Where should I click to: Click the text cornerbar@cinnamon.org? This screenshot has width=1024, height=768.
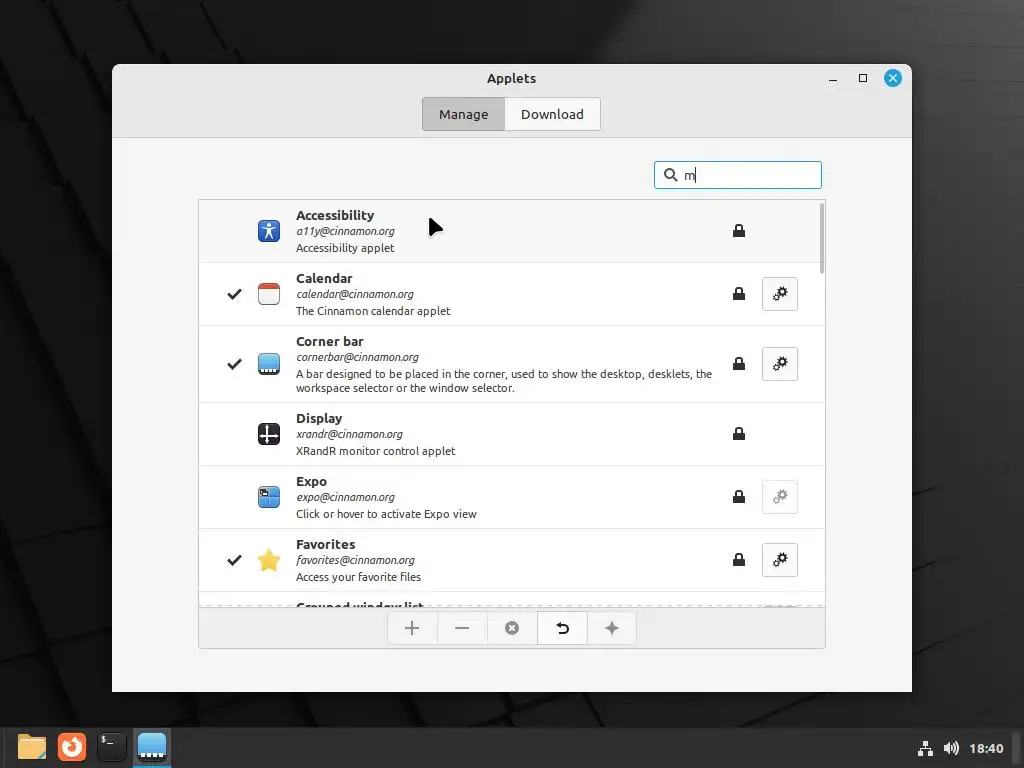click(357, 357)
